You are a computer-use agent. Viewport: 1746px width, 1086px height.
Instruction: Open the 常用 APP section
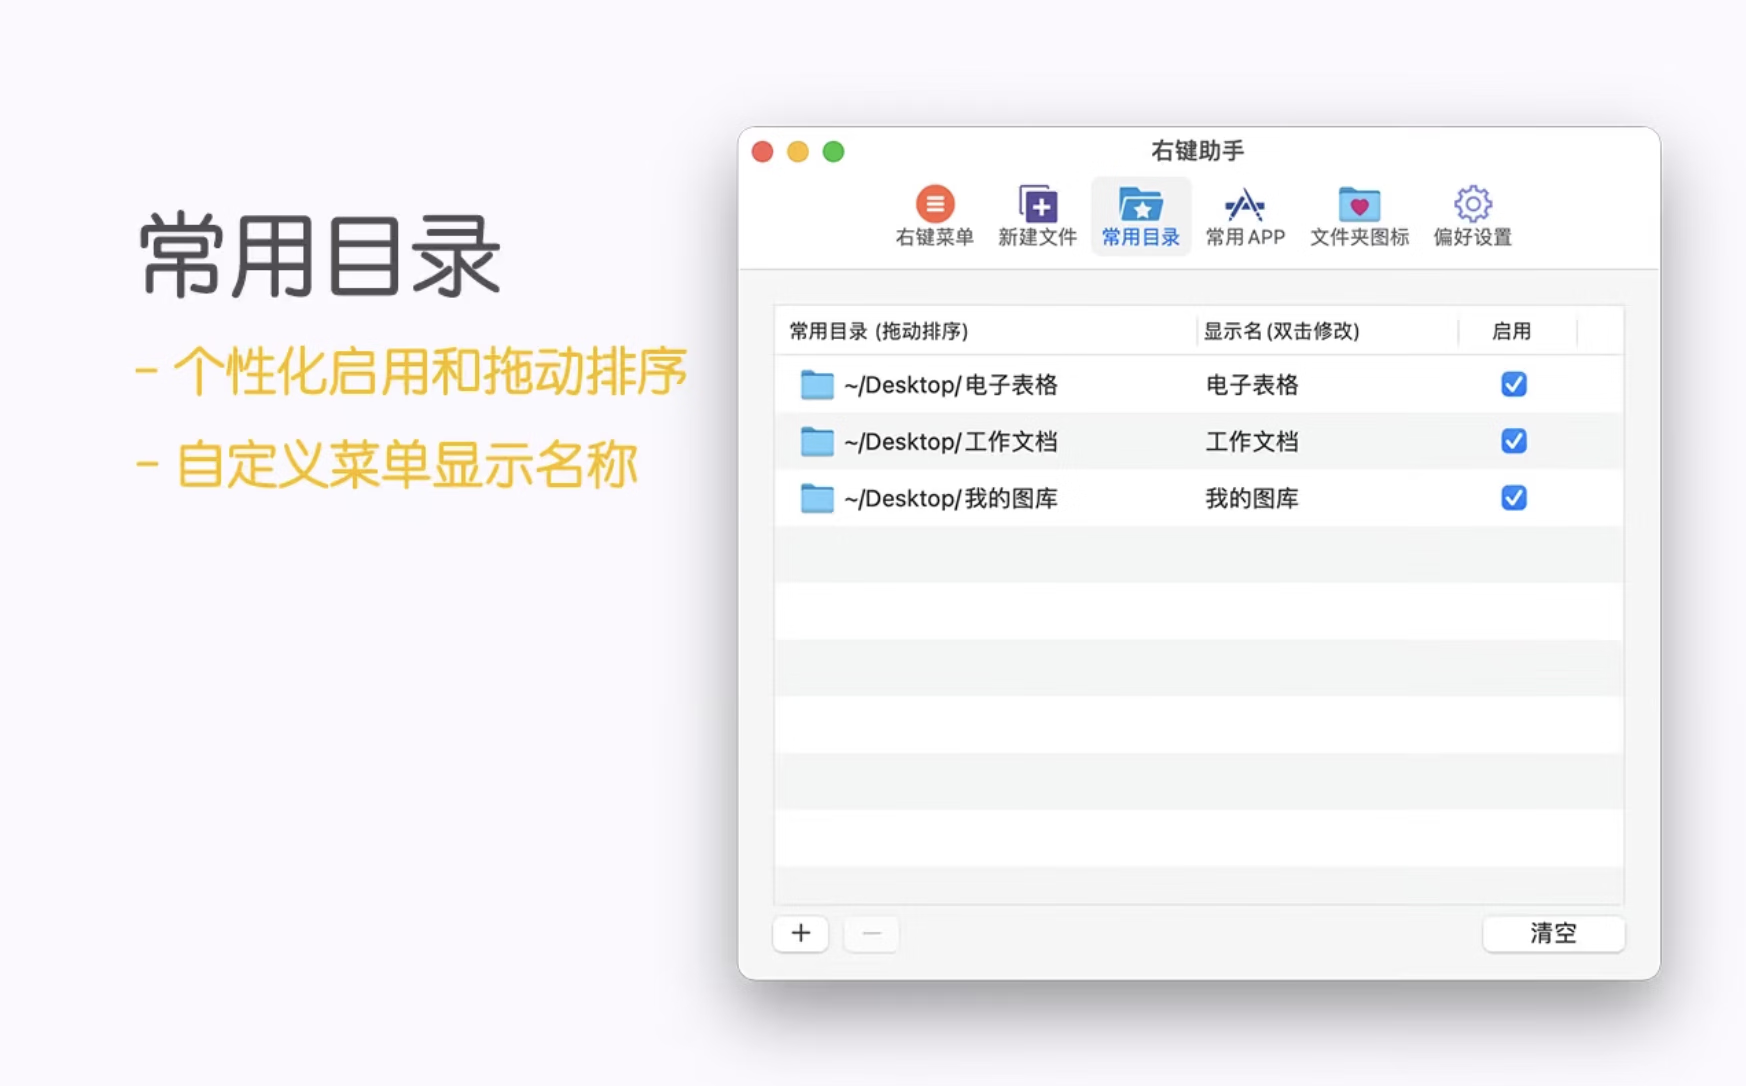click(1244, 216)
